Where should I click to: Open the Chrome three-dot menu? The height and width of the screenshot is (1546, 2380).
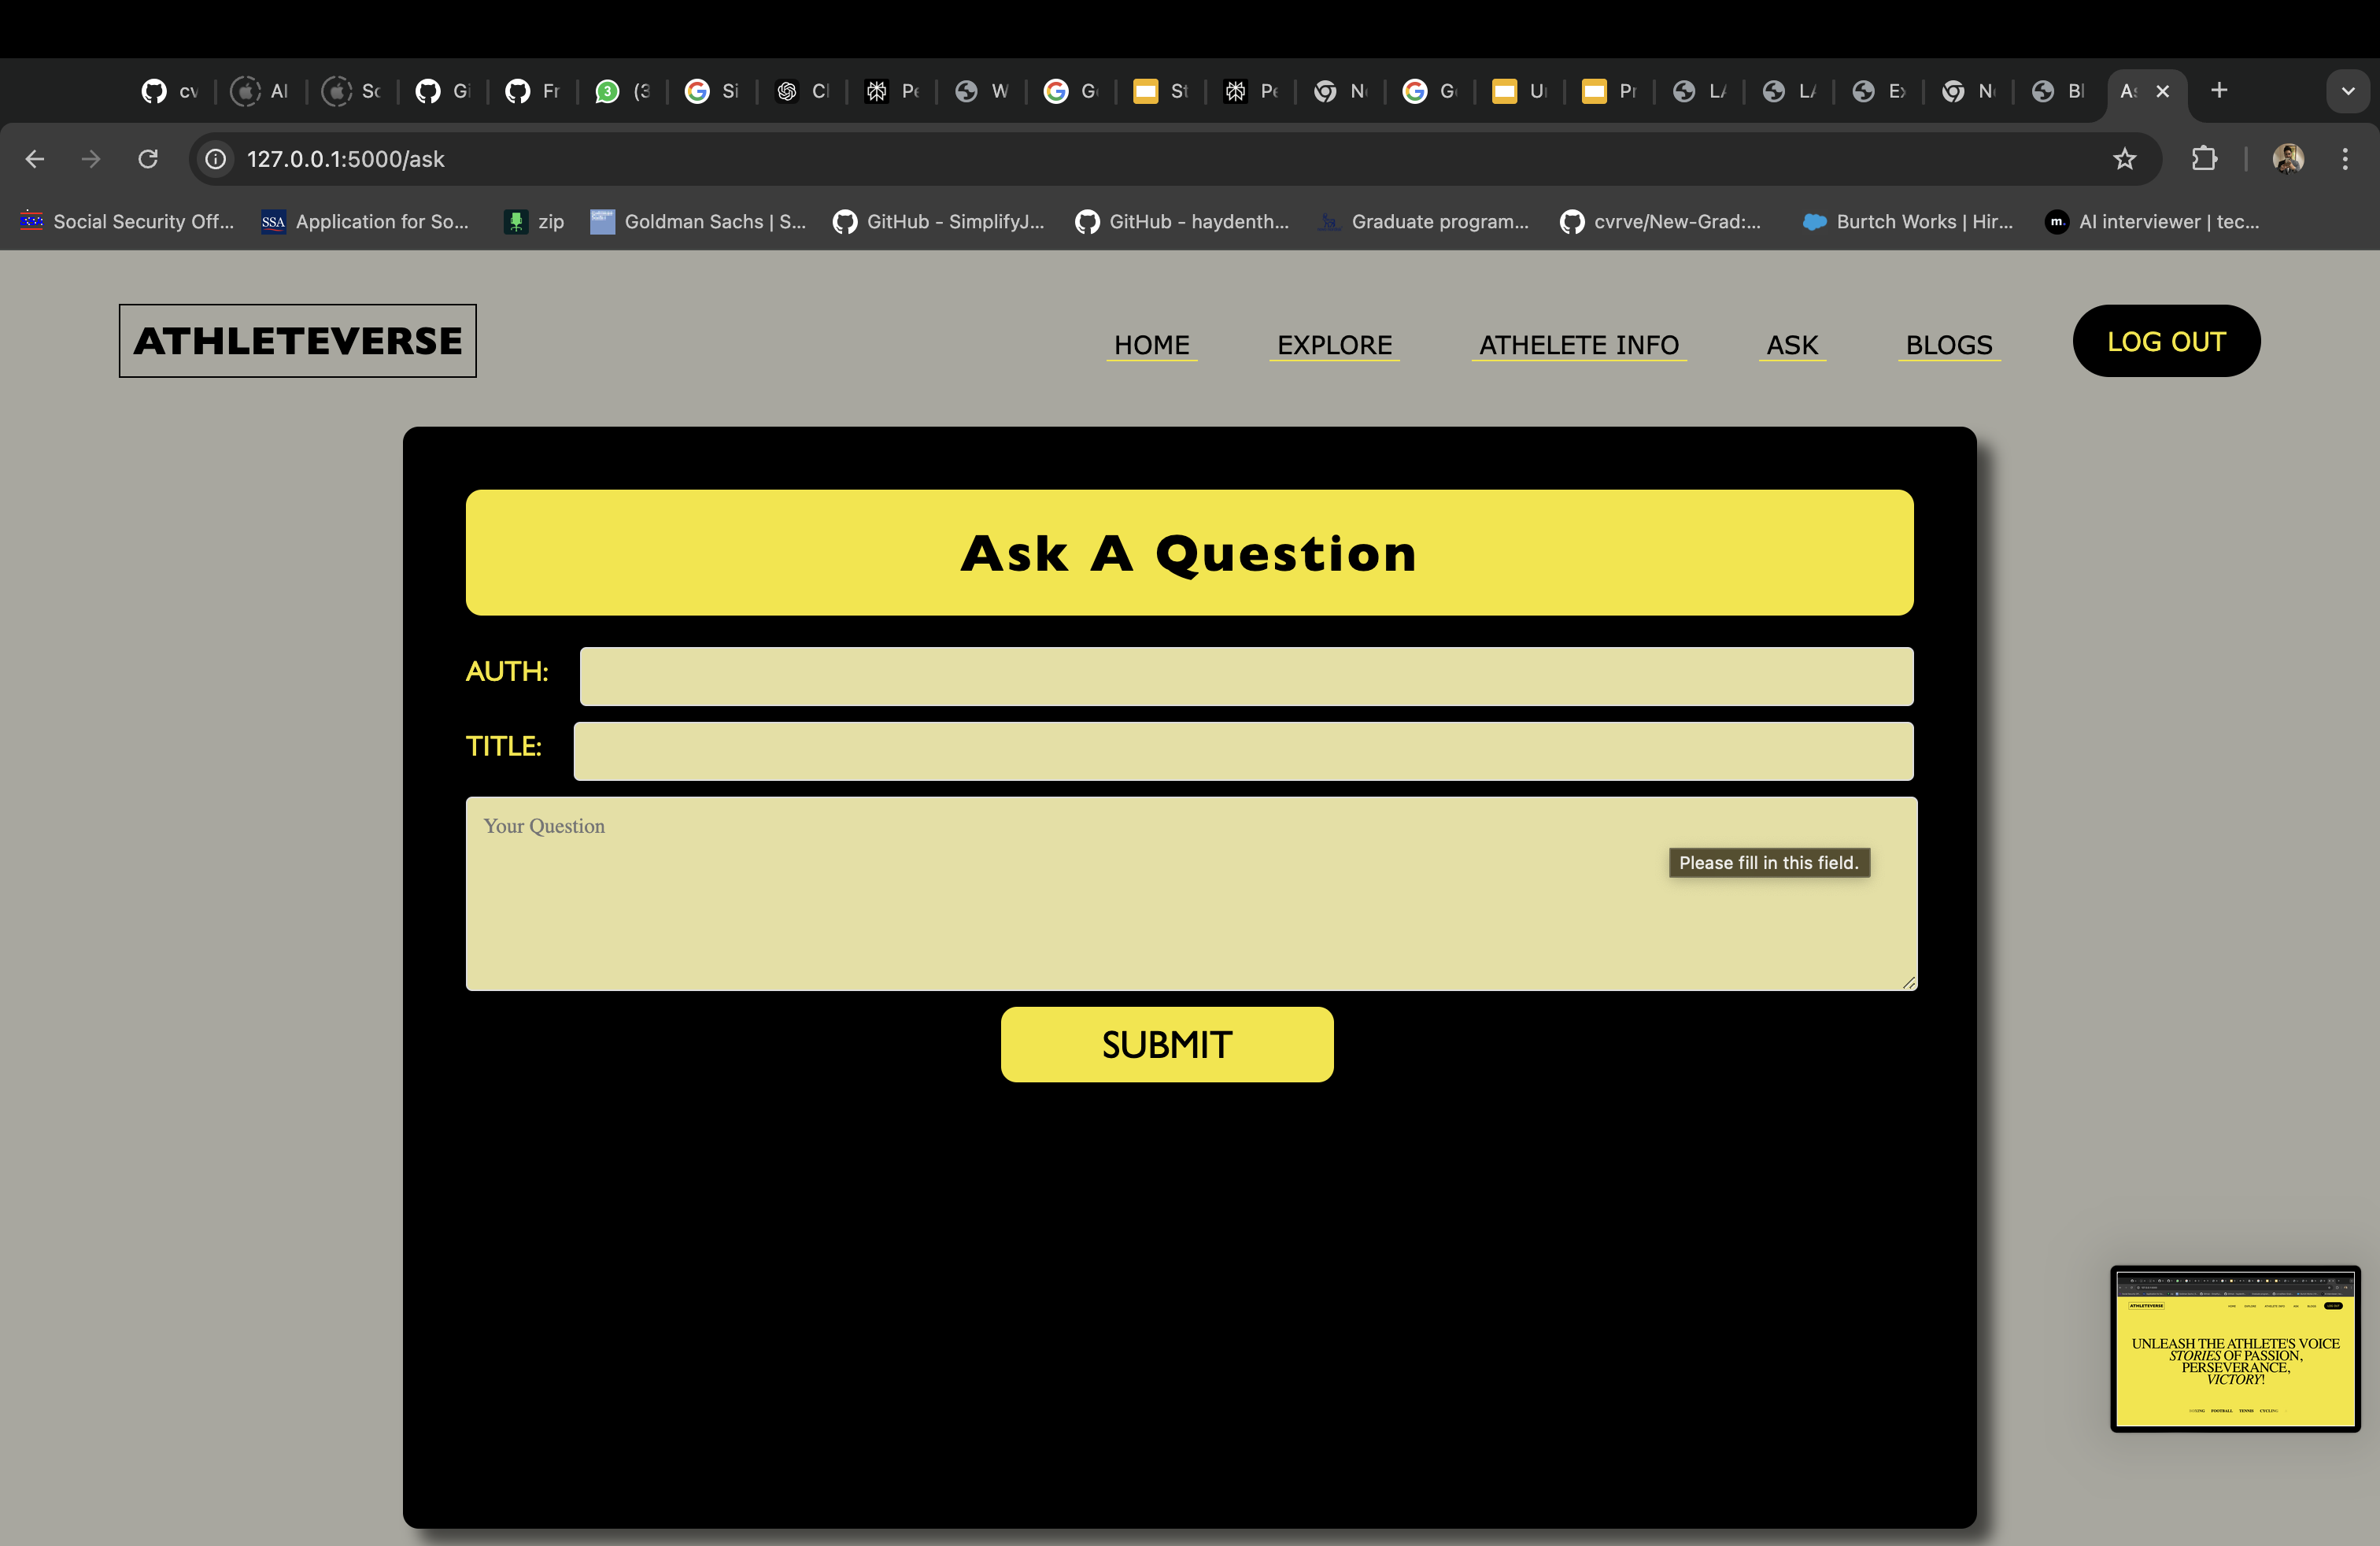tap(2345, 159)
